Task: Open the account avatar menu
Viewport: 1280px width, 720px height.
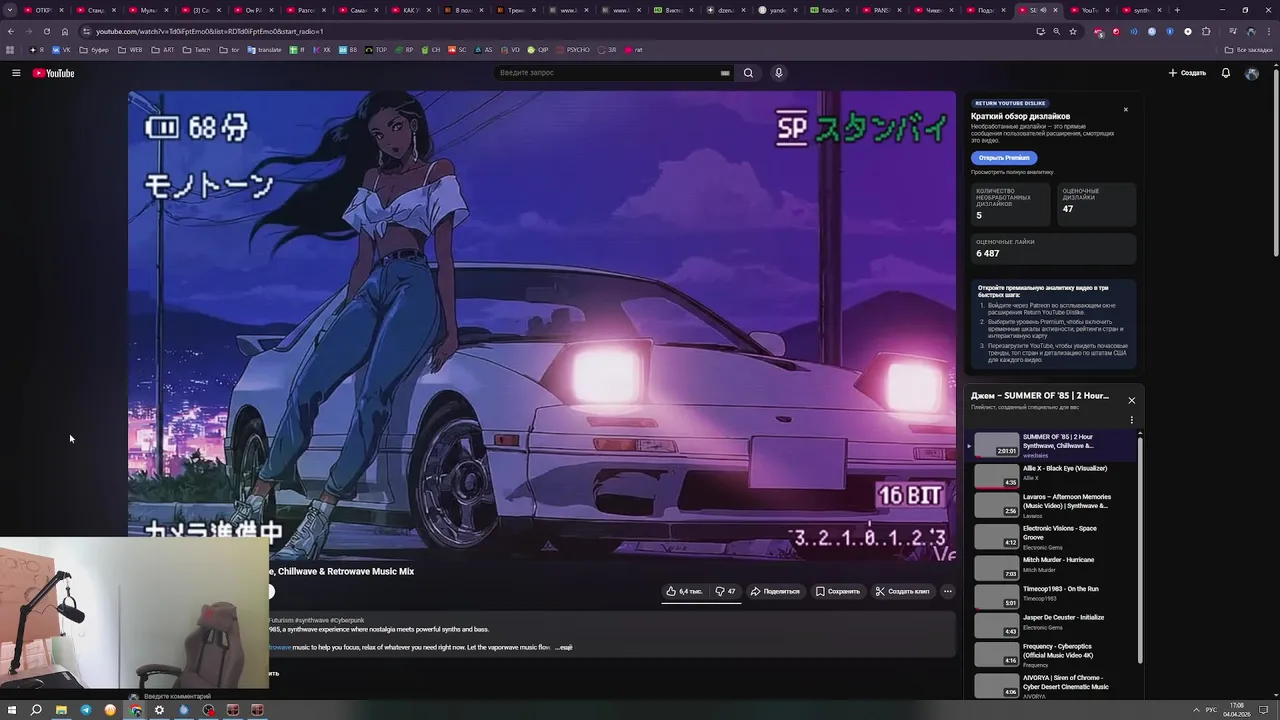Action: (1252, 73)
